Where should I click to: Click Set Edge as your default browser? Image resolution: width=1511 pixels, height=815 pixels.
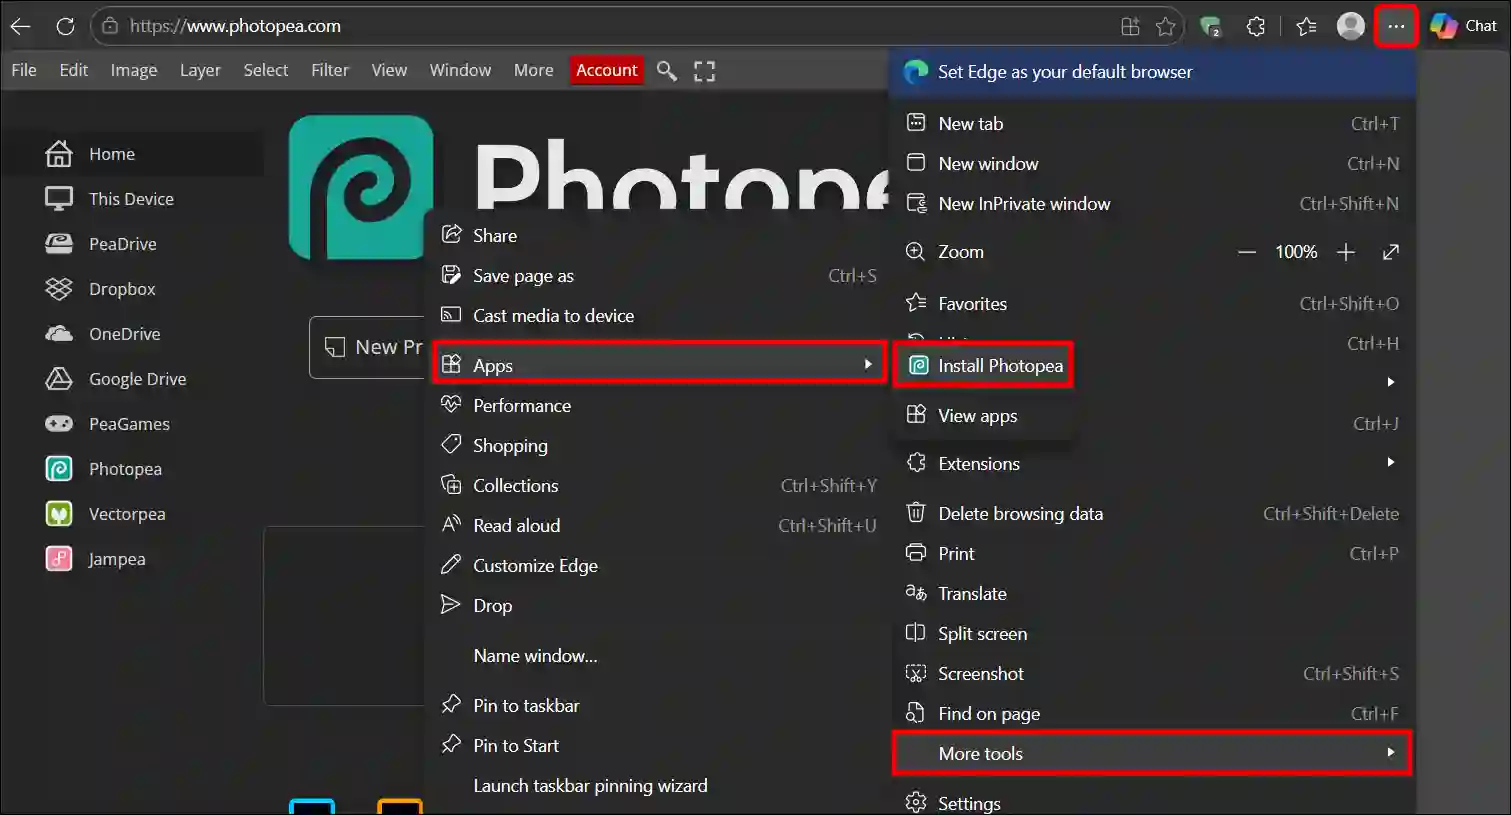point(1064,71)
